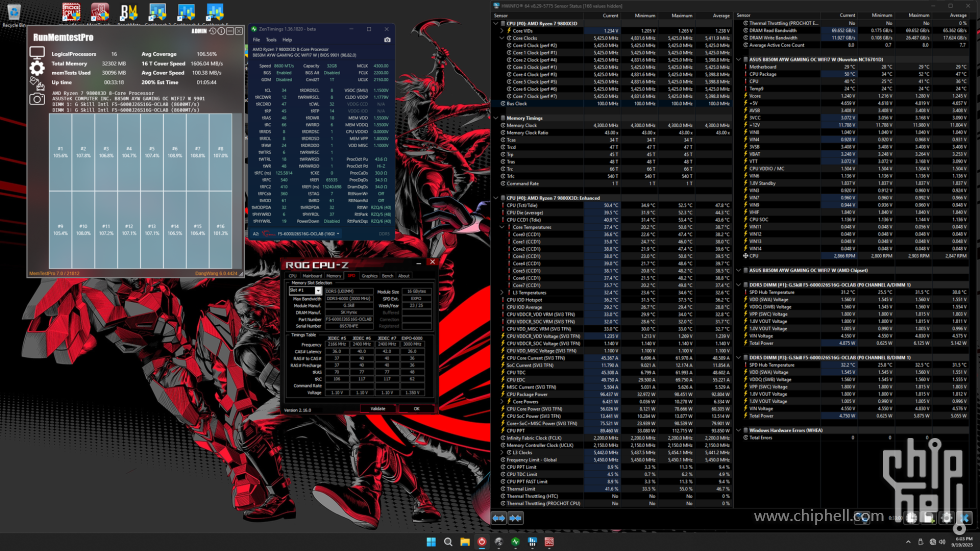Open File Explorer from the taskbar
The height and width of the screenshot is (551, 980).
click(465, 542)
